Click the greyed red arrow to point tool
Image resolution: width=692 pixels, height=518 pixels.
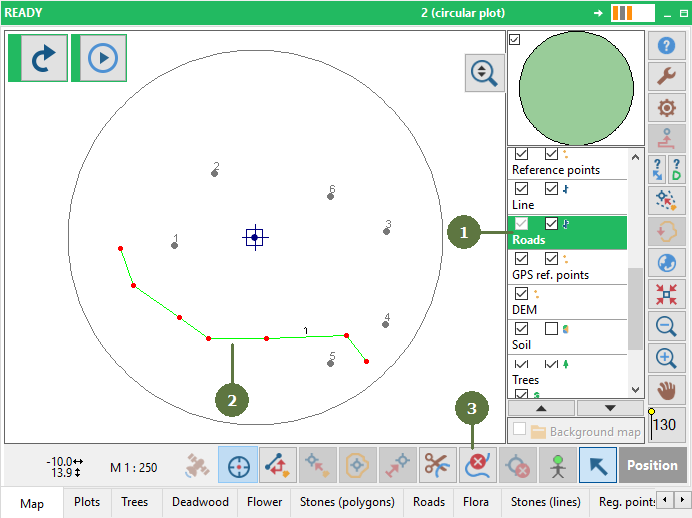(x=398, y=465)
